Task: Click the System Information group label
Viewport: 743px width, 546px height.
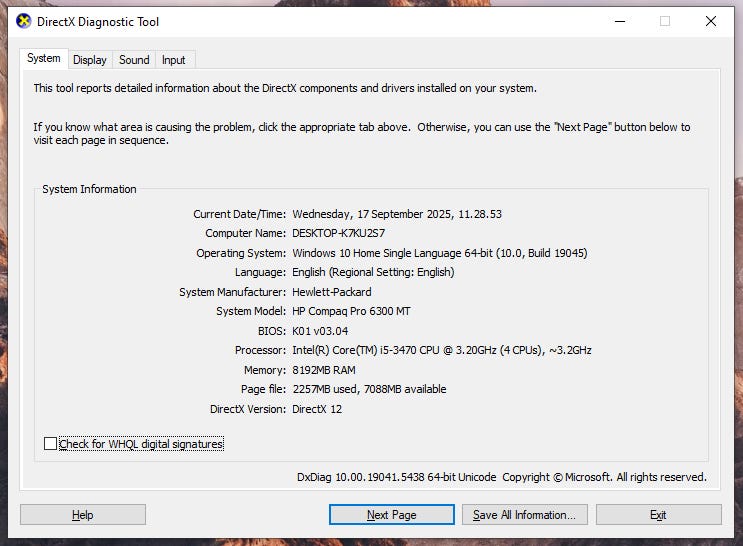Action: tap(89, 189)
